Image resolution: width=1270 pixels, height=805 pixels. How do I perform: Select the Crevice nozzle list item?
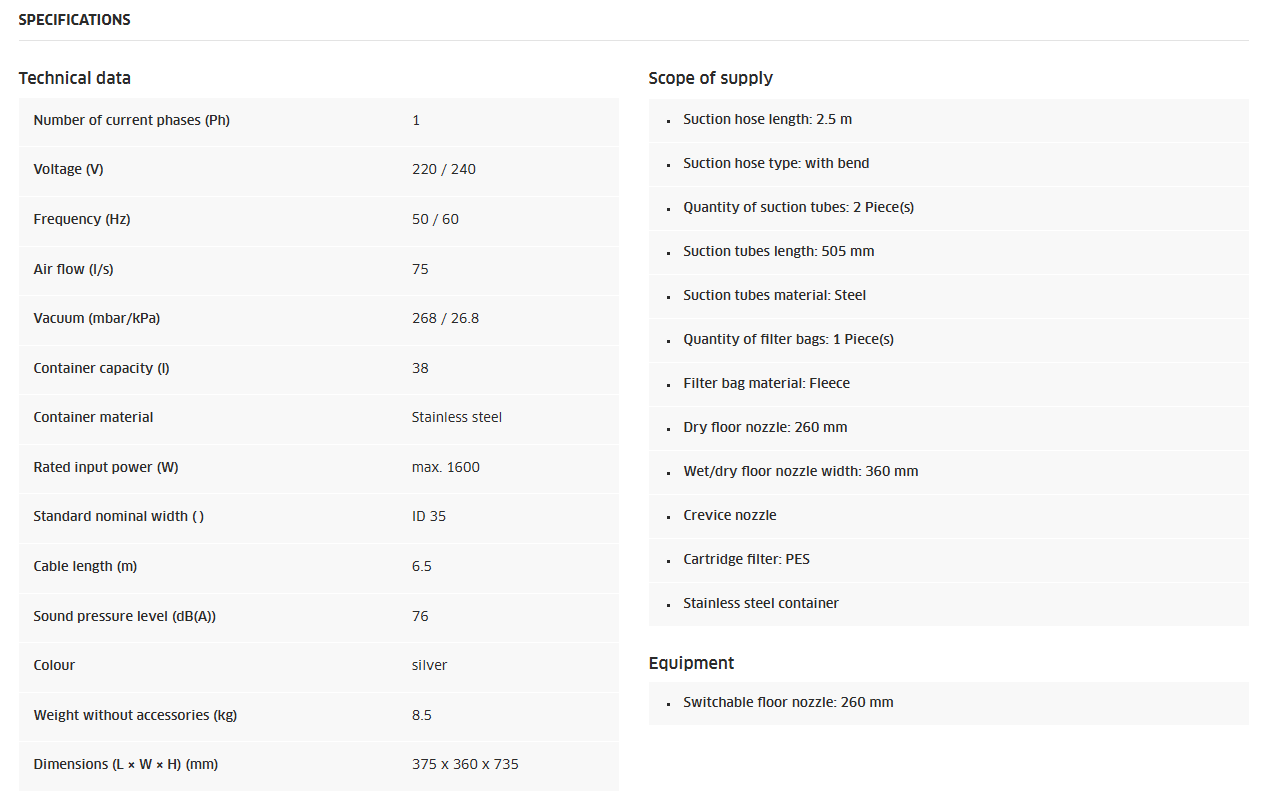(729, 515)
